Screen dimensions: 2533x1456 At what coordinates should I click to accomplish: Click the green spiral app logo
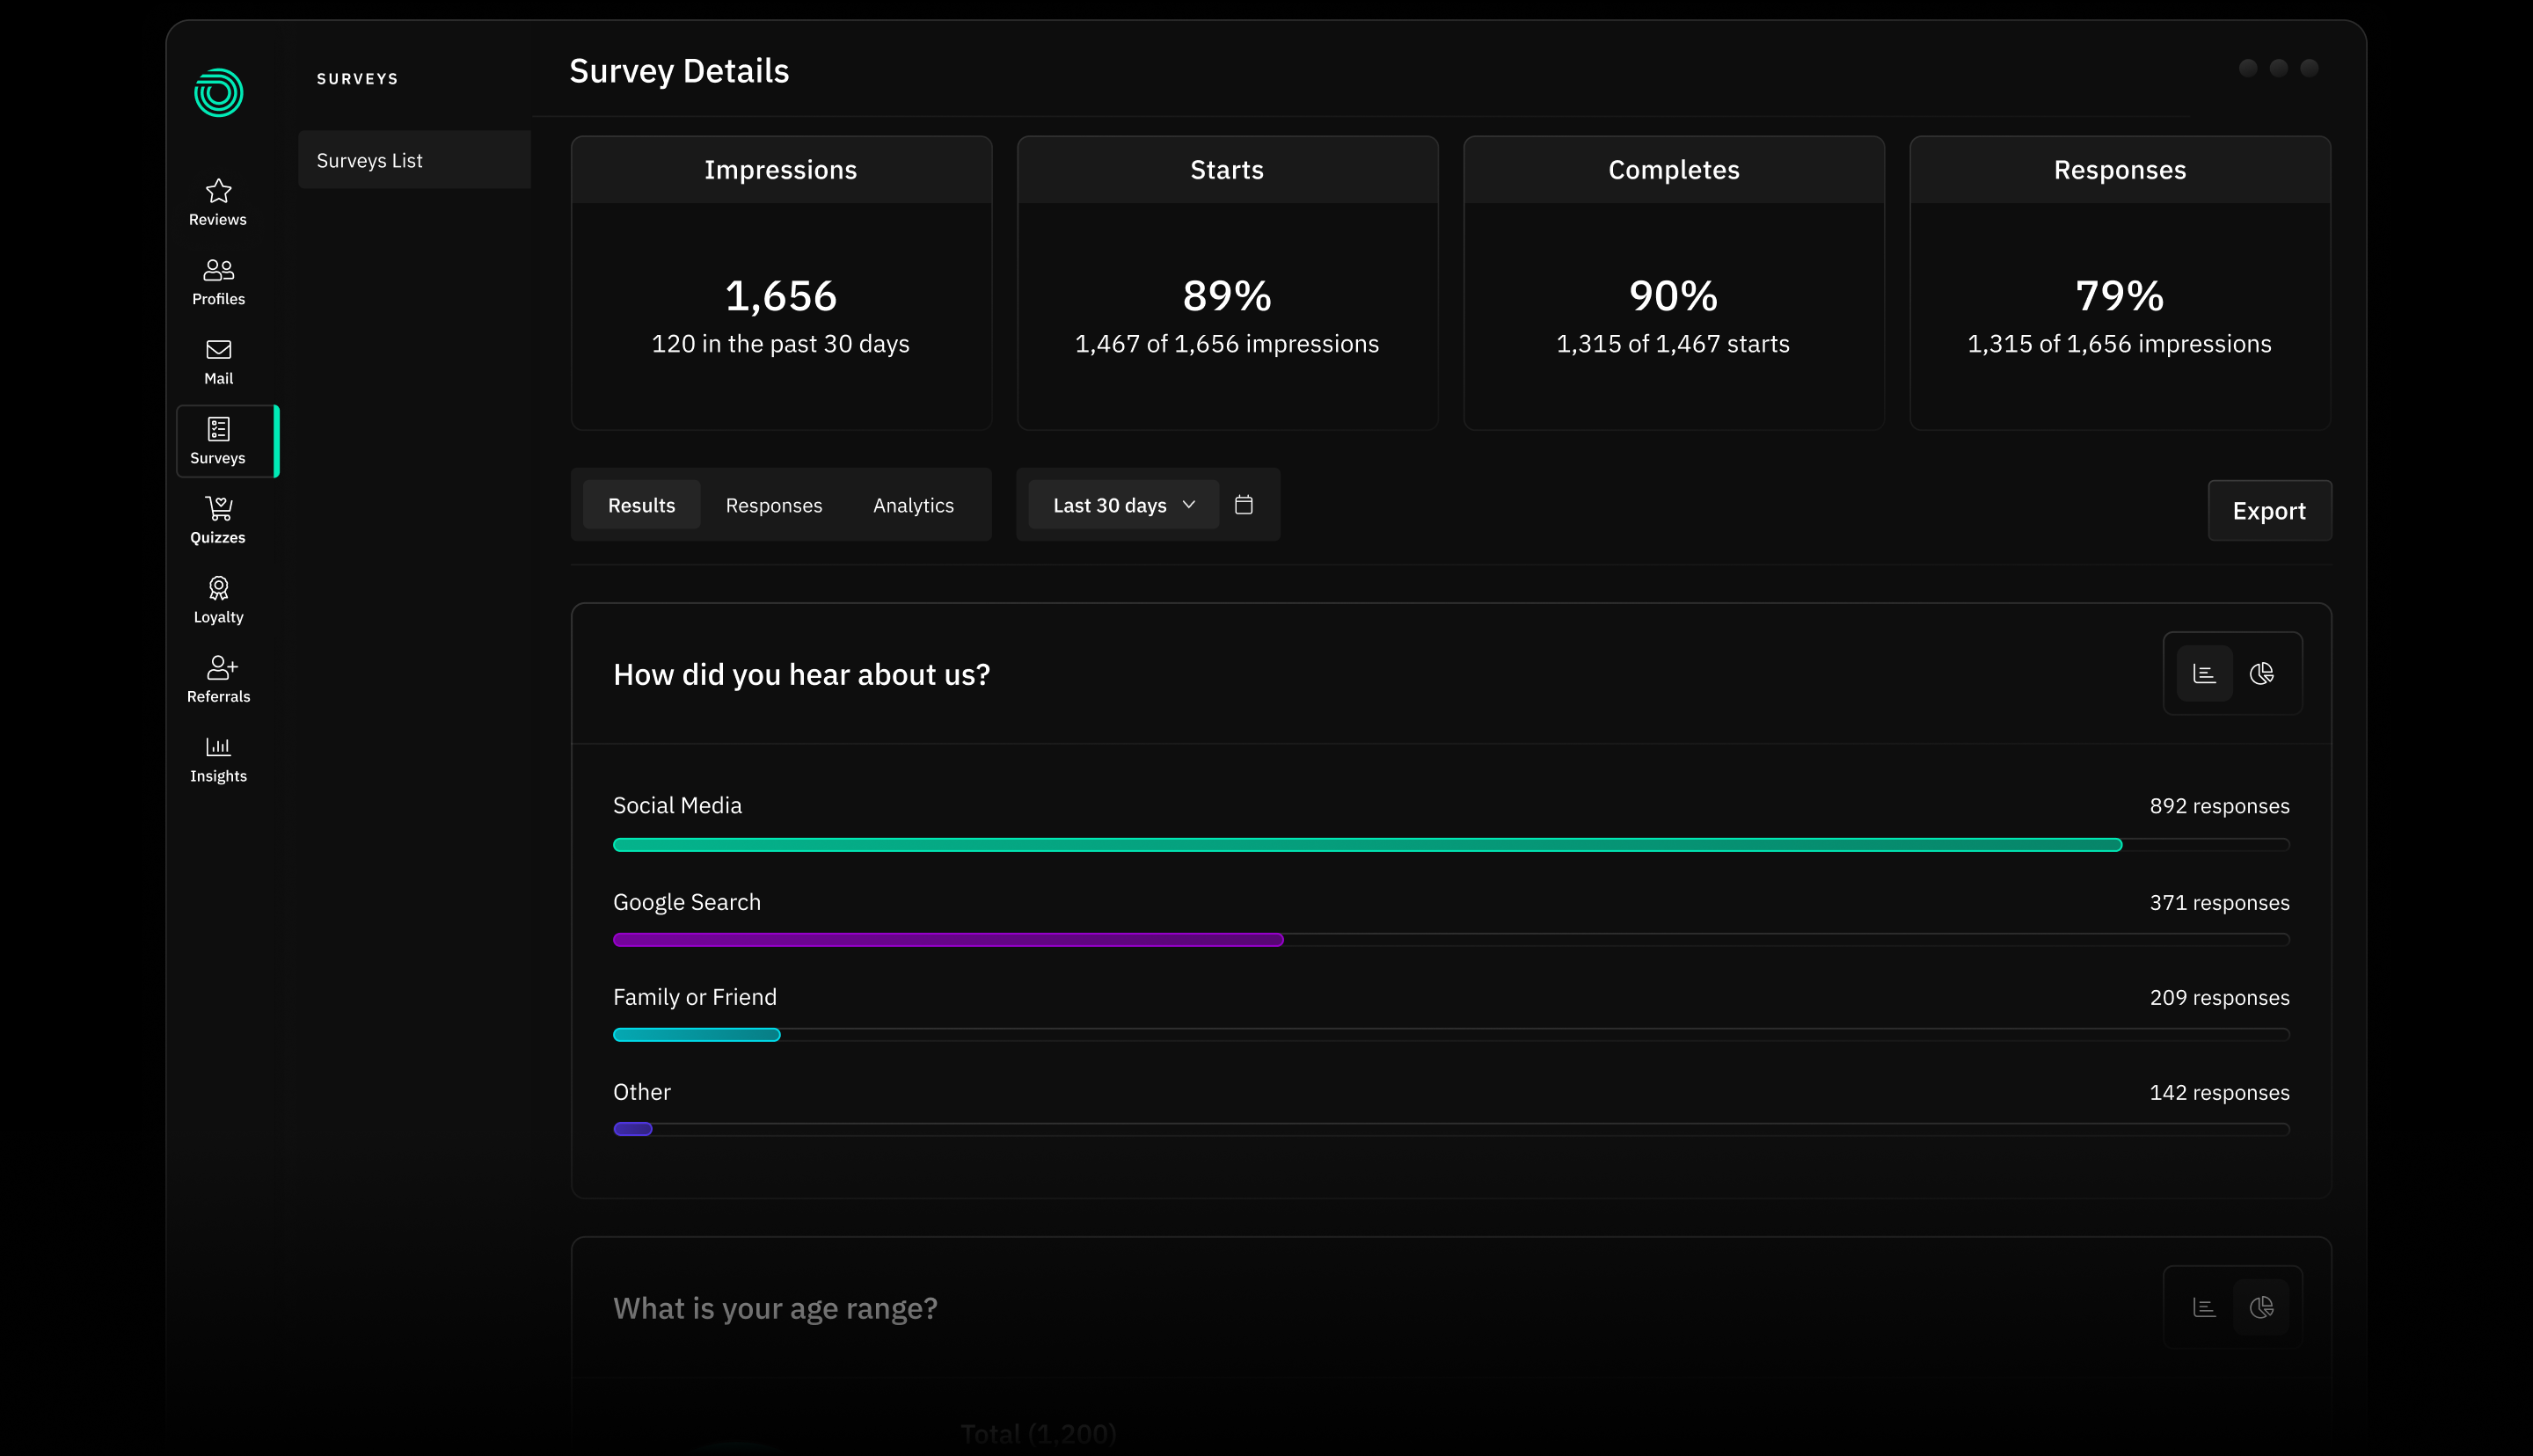(x=218, y=93)
